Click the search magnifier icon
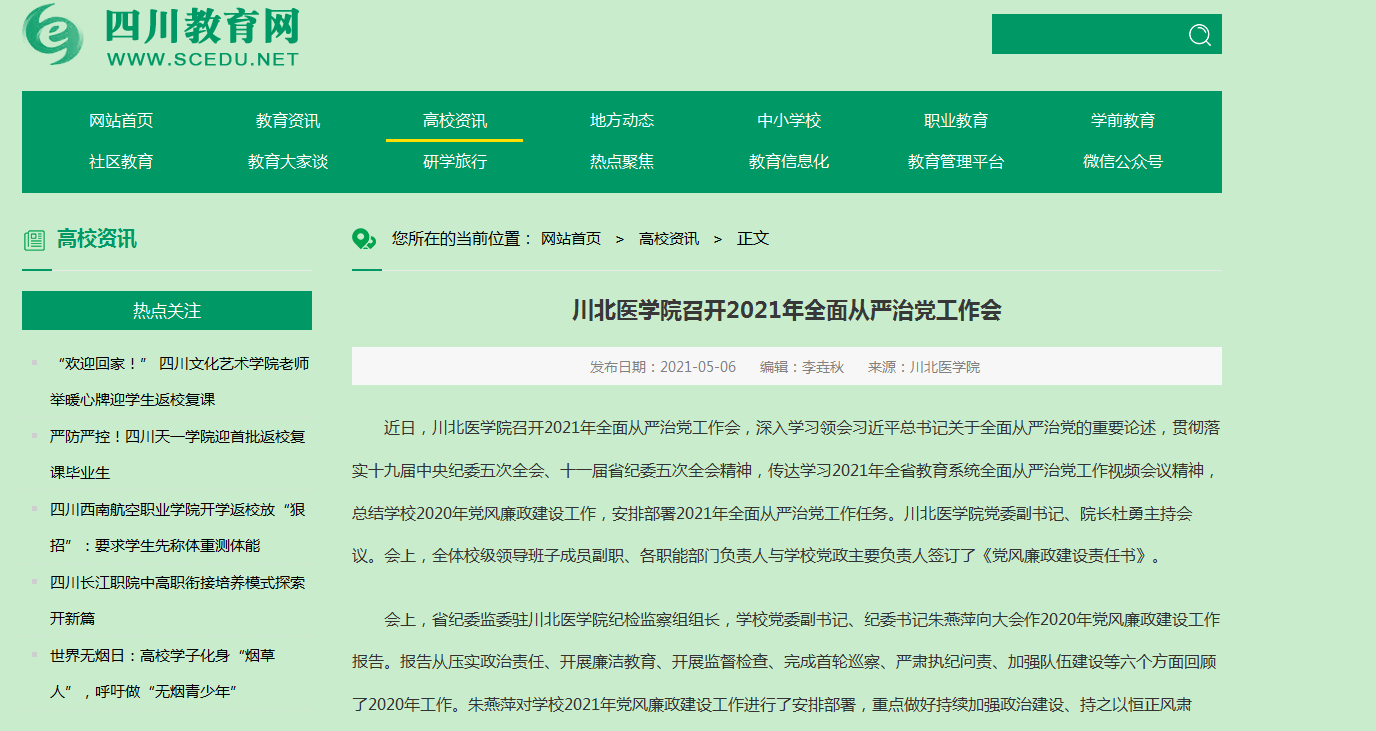 point(1199,35)
